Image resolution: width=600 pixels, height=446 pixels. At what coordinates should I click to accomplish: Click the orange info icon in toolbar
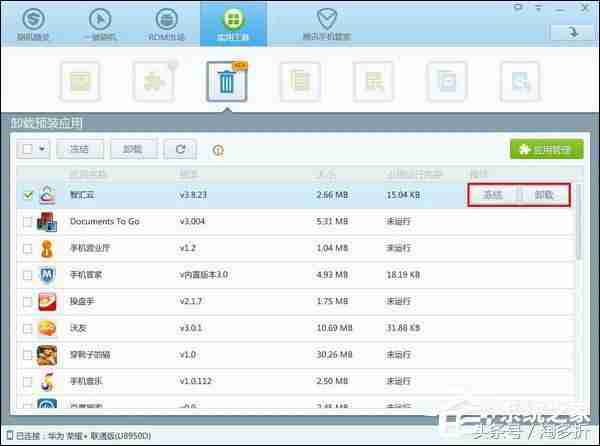coord(218,150)
